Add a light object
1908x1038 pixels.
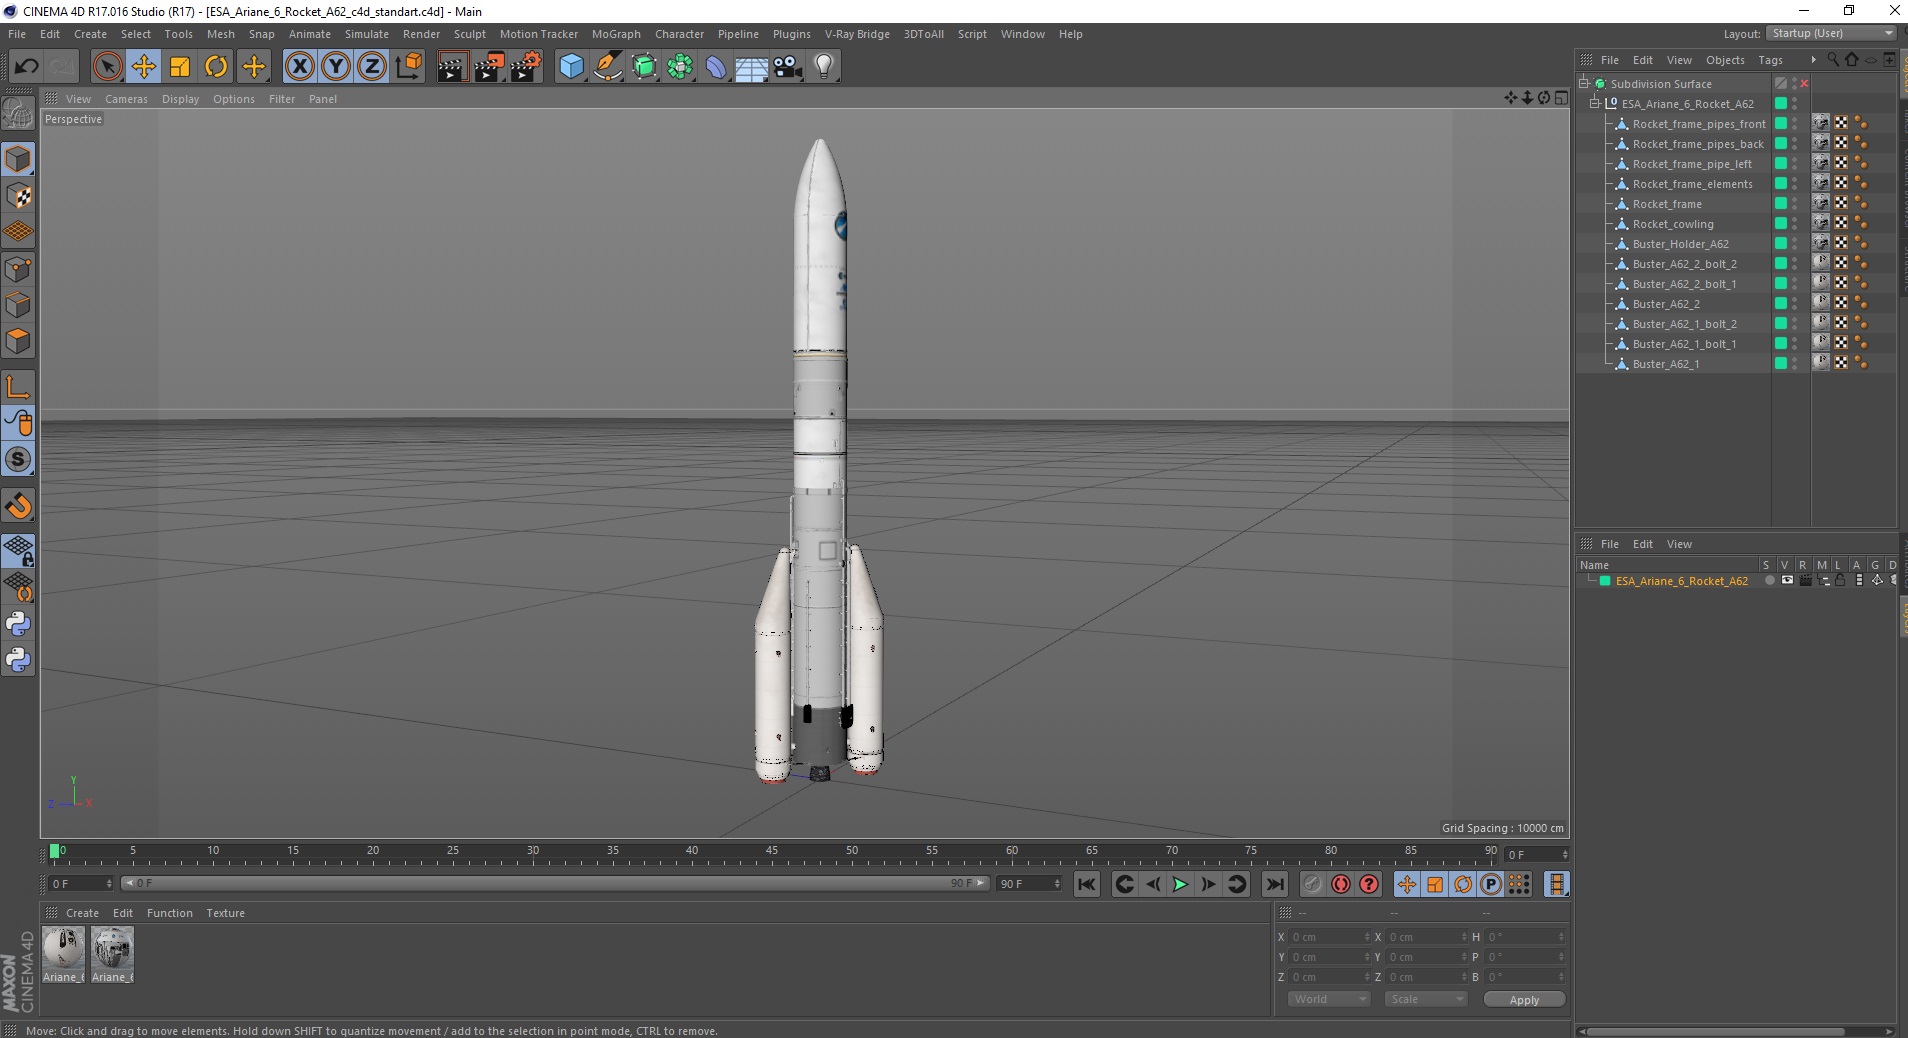coord(824,67)
